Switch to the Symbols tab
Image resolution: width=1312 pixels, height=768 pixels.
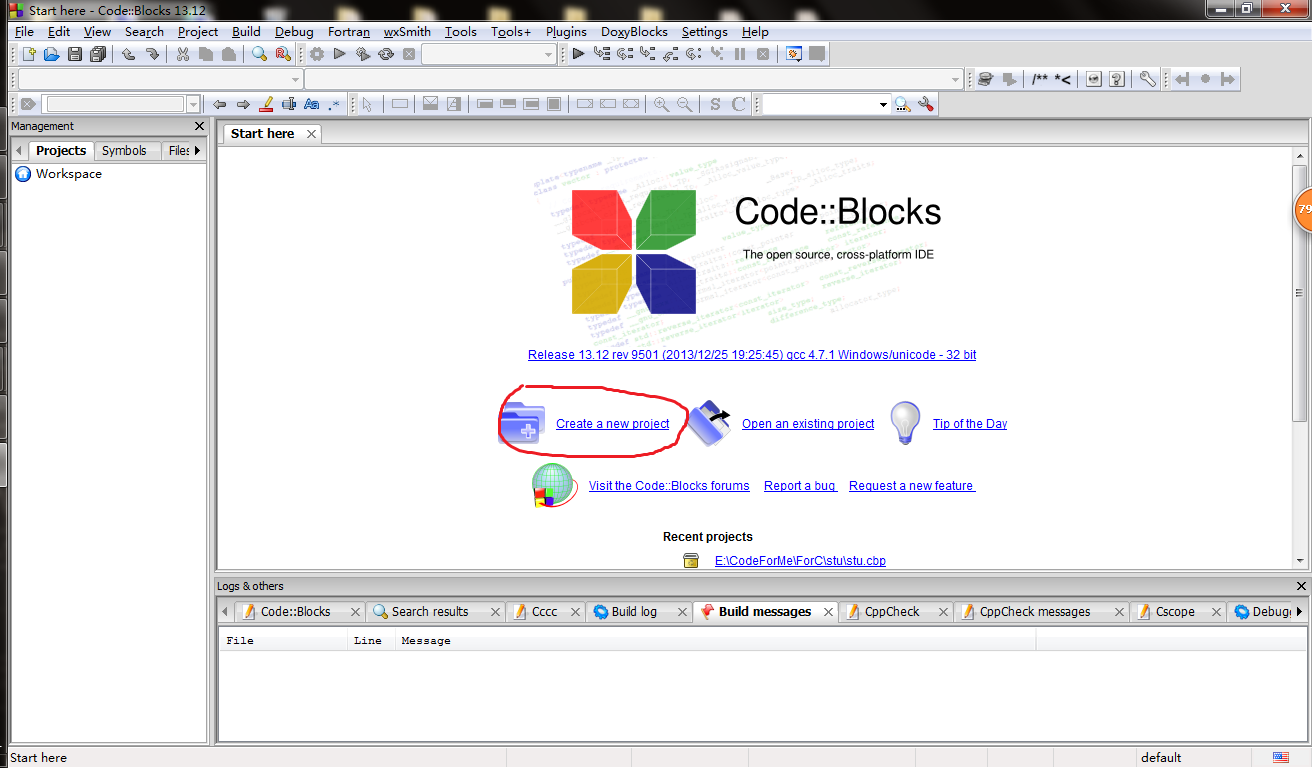pos(124,150)
